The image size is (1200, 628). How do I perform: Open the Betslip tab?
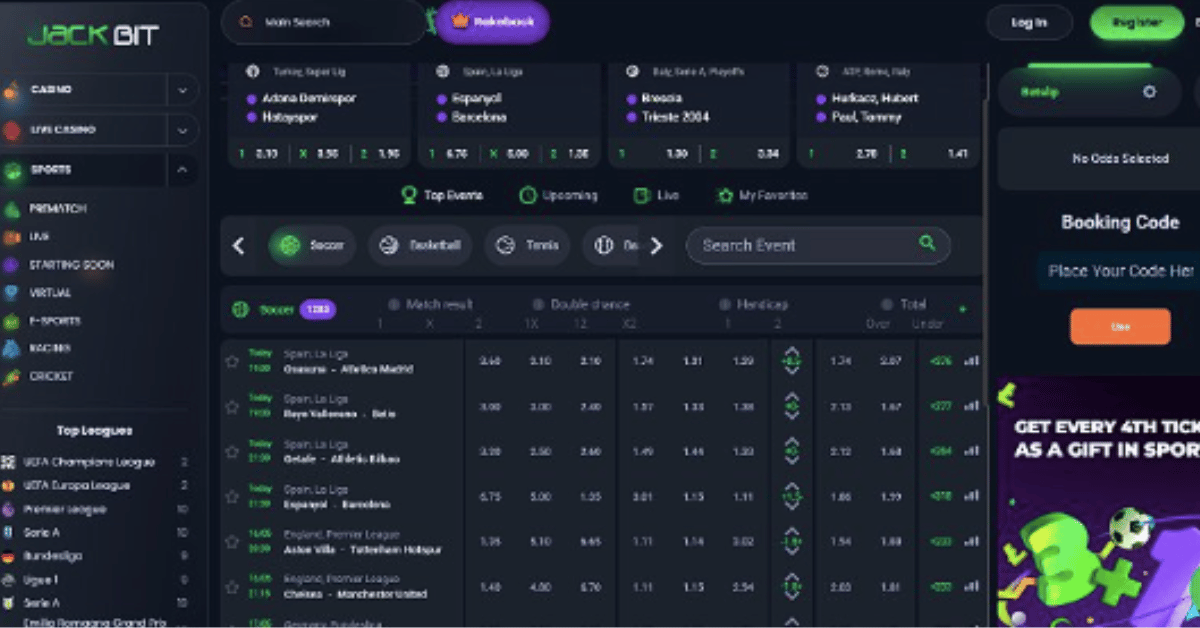(1041, 92)
